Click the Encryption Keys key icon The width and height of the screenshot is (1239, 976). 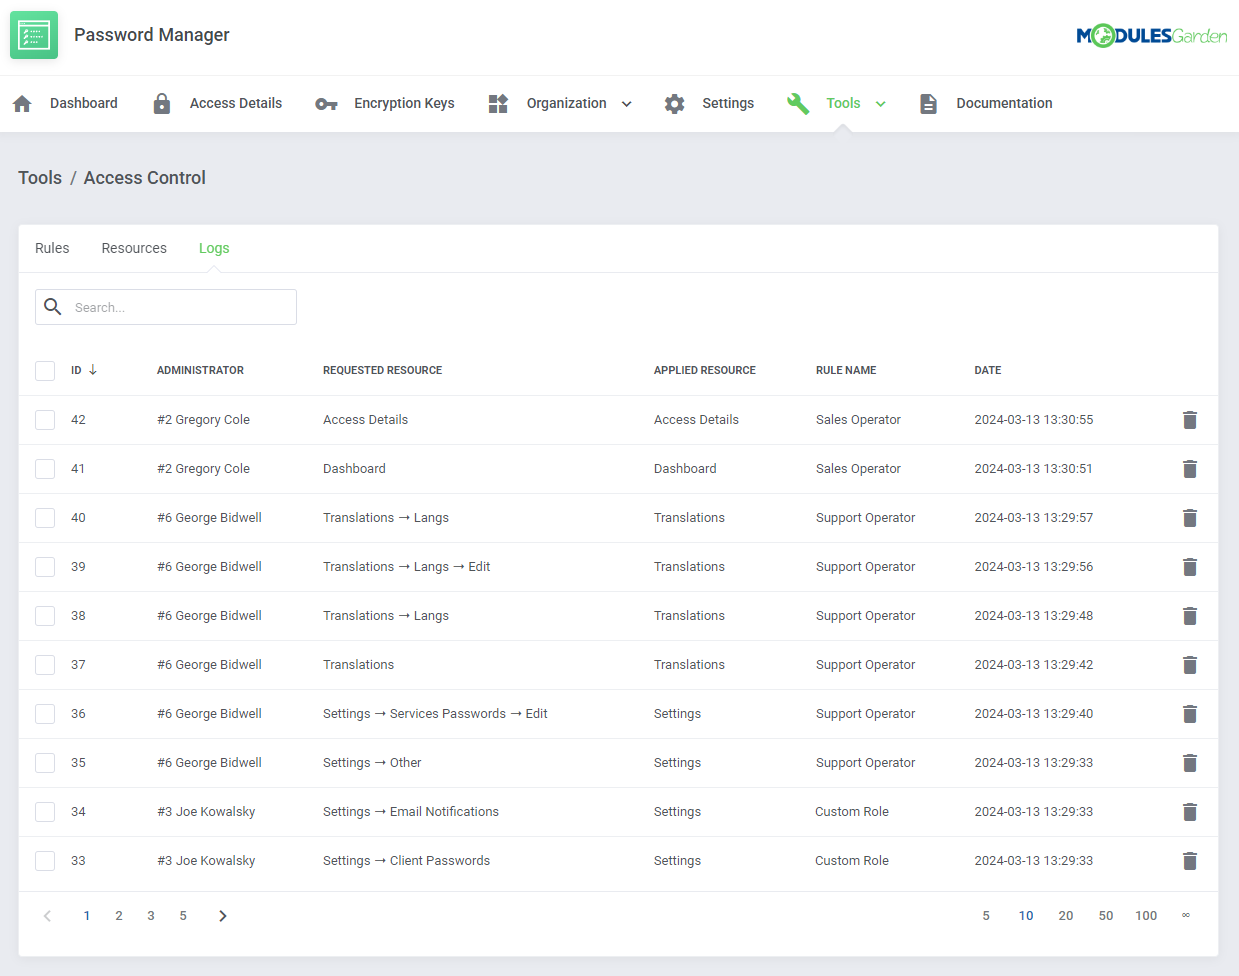[326, 104]
